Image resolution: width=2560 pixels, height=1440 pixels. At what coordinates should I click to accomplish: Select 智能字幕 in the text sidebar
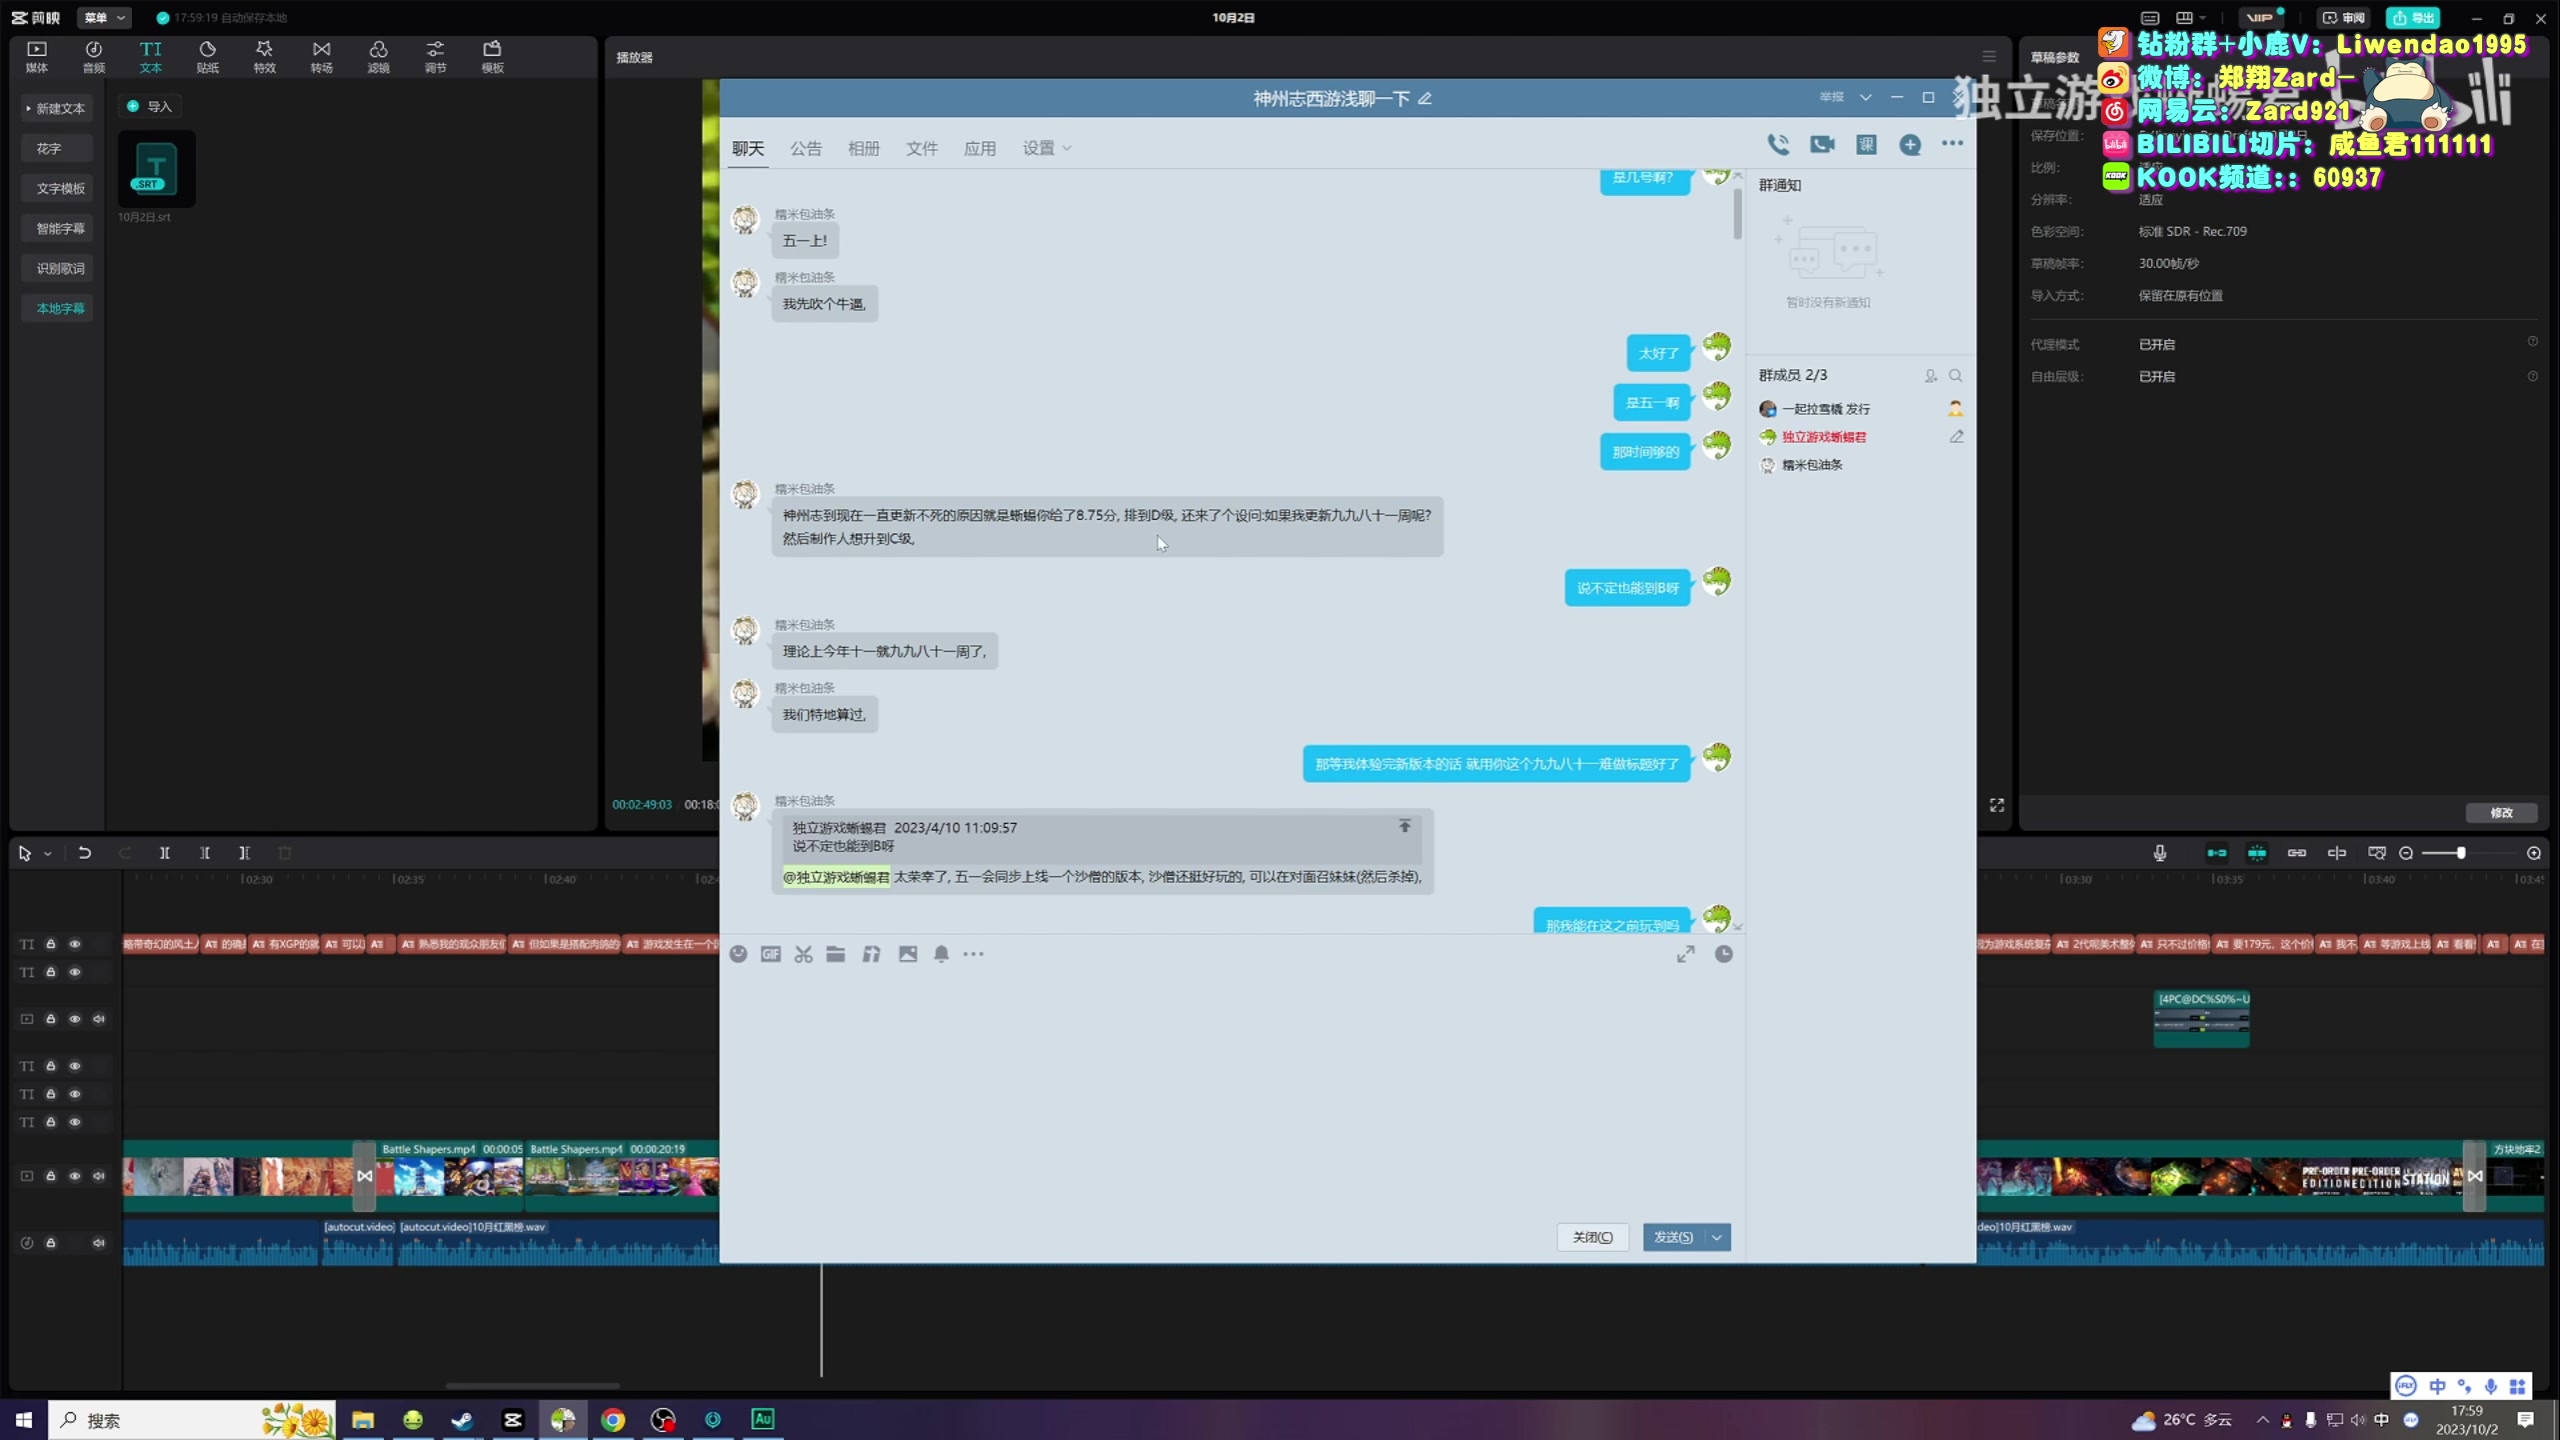[60, 228]
